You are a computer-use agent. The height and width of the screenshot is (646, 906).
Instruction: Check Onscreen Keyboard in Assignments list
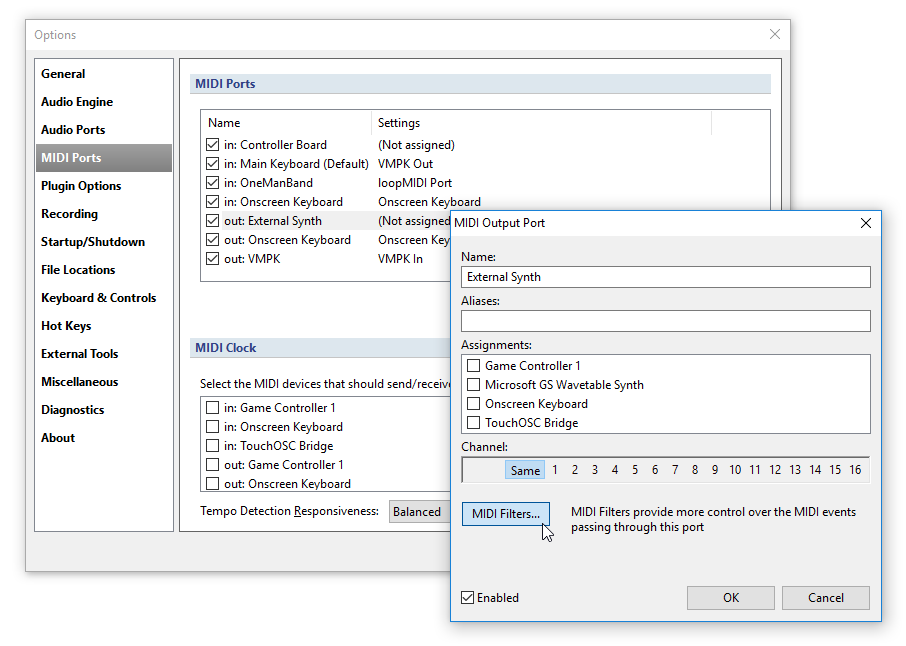474,404
